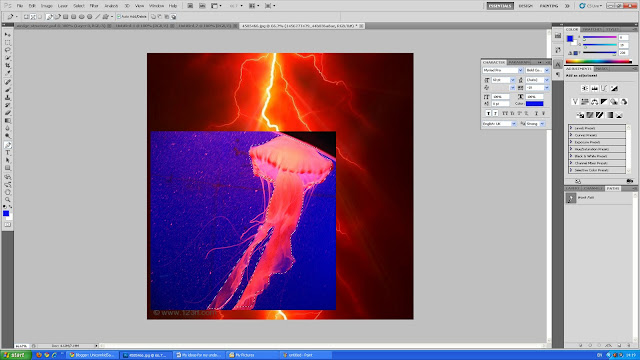The width and height of the screenshot is (640, 360).
Task: Add a Brightness/Contrast adjustment
Action: click(x=585, y=88)
